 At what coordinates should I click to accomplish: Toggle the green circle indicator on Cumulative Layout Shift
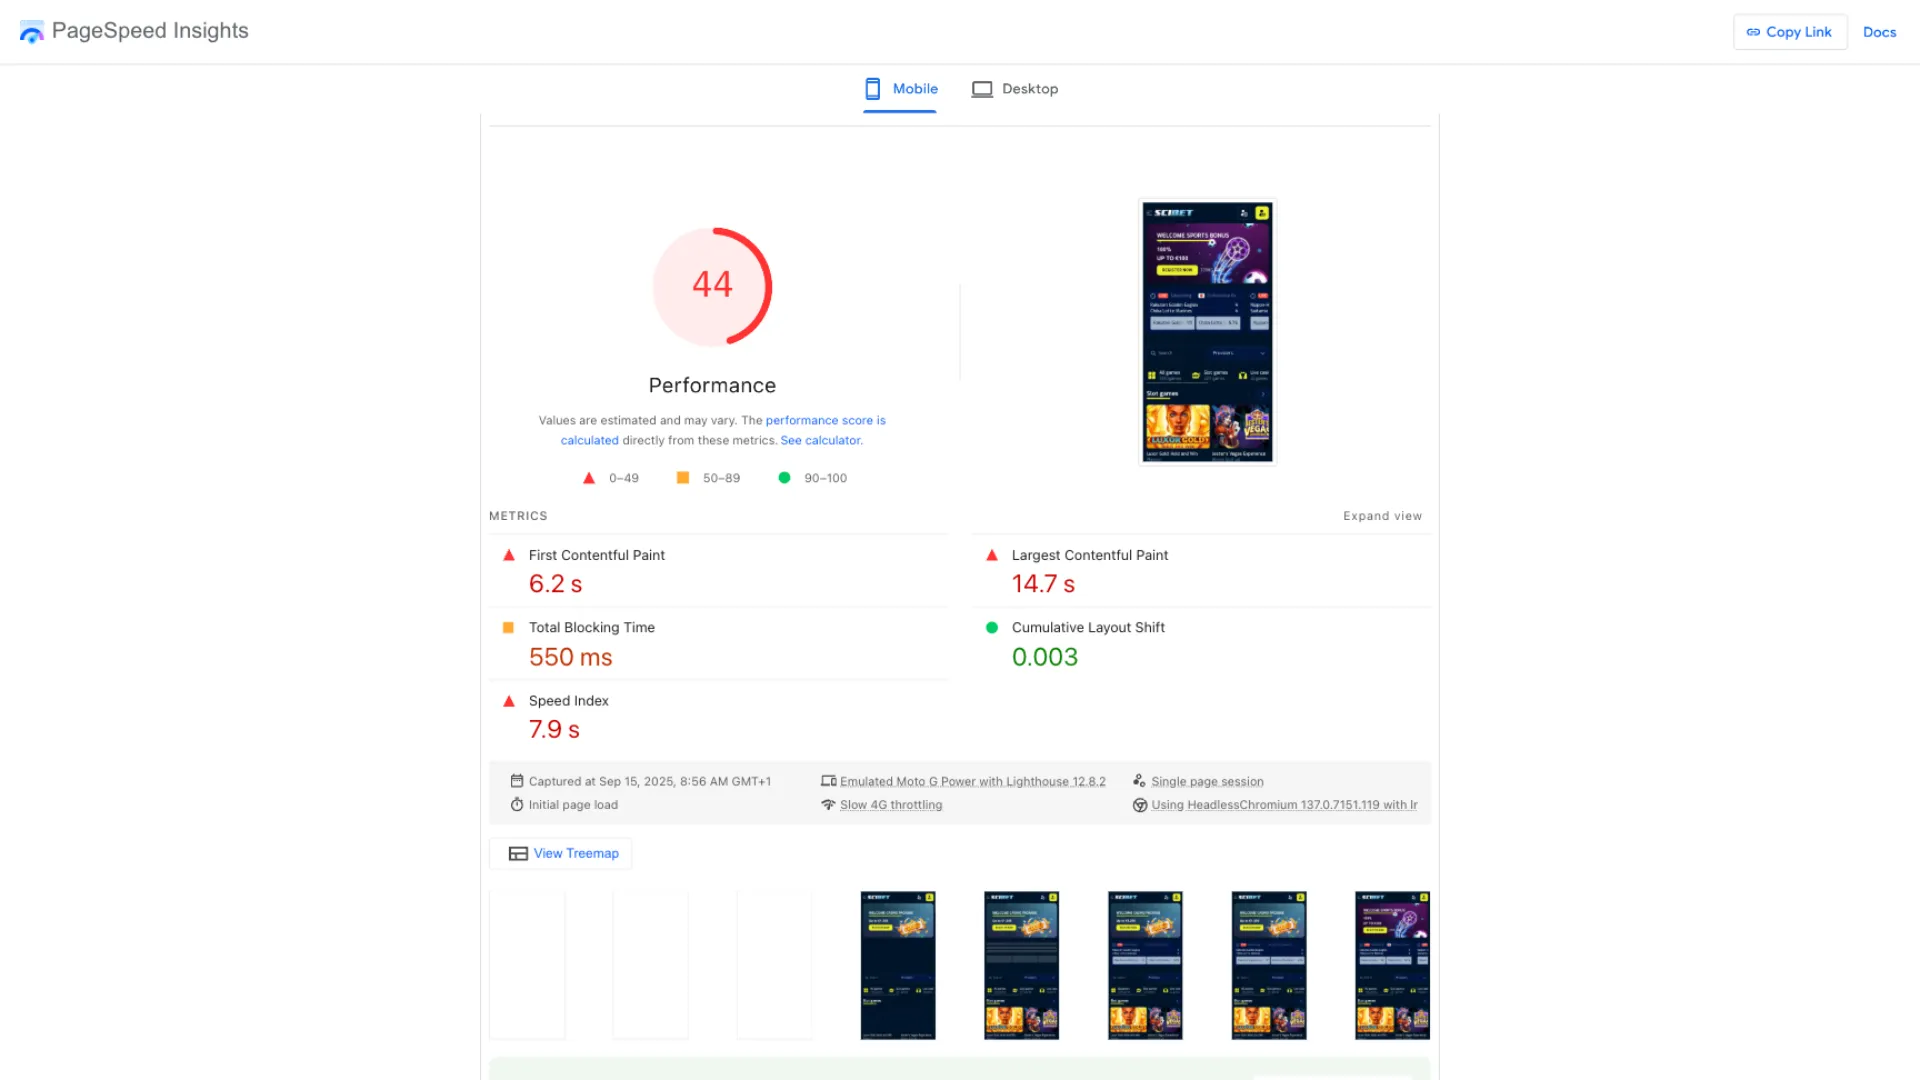[x=992, y=627]
